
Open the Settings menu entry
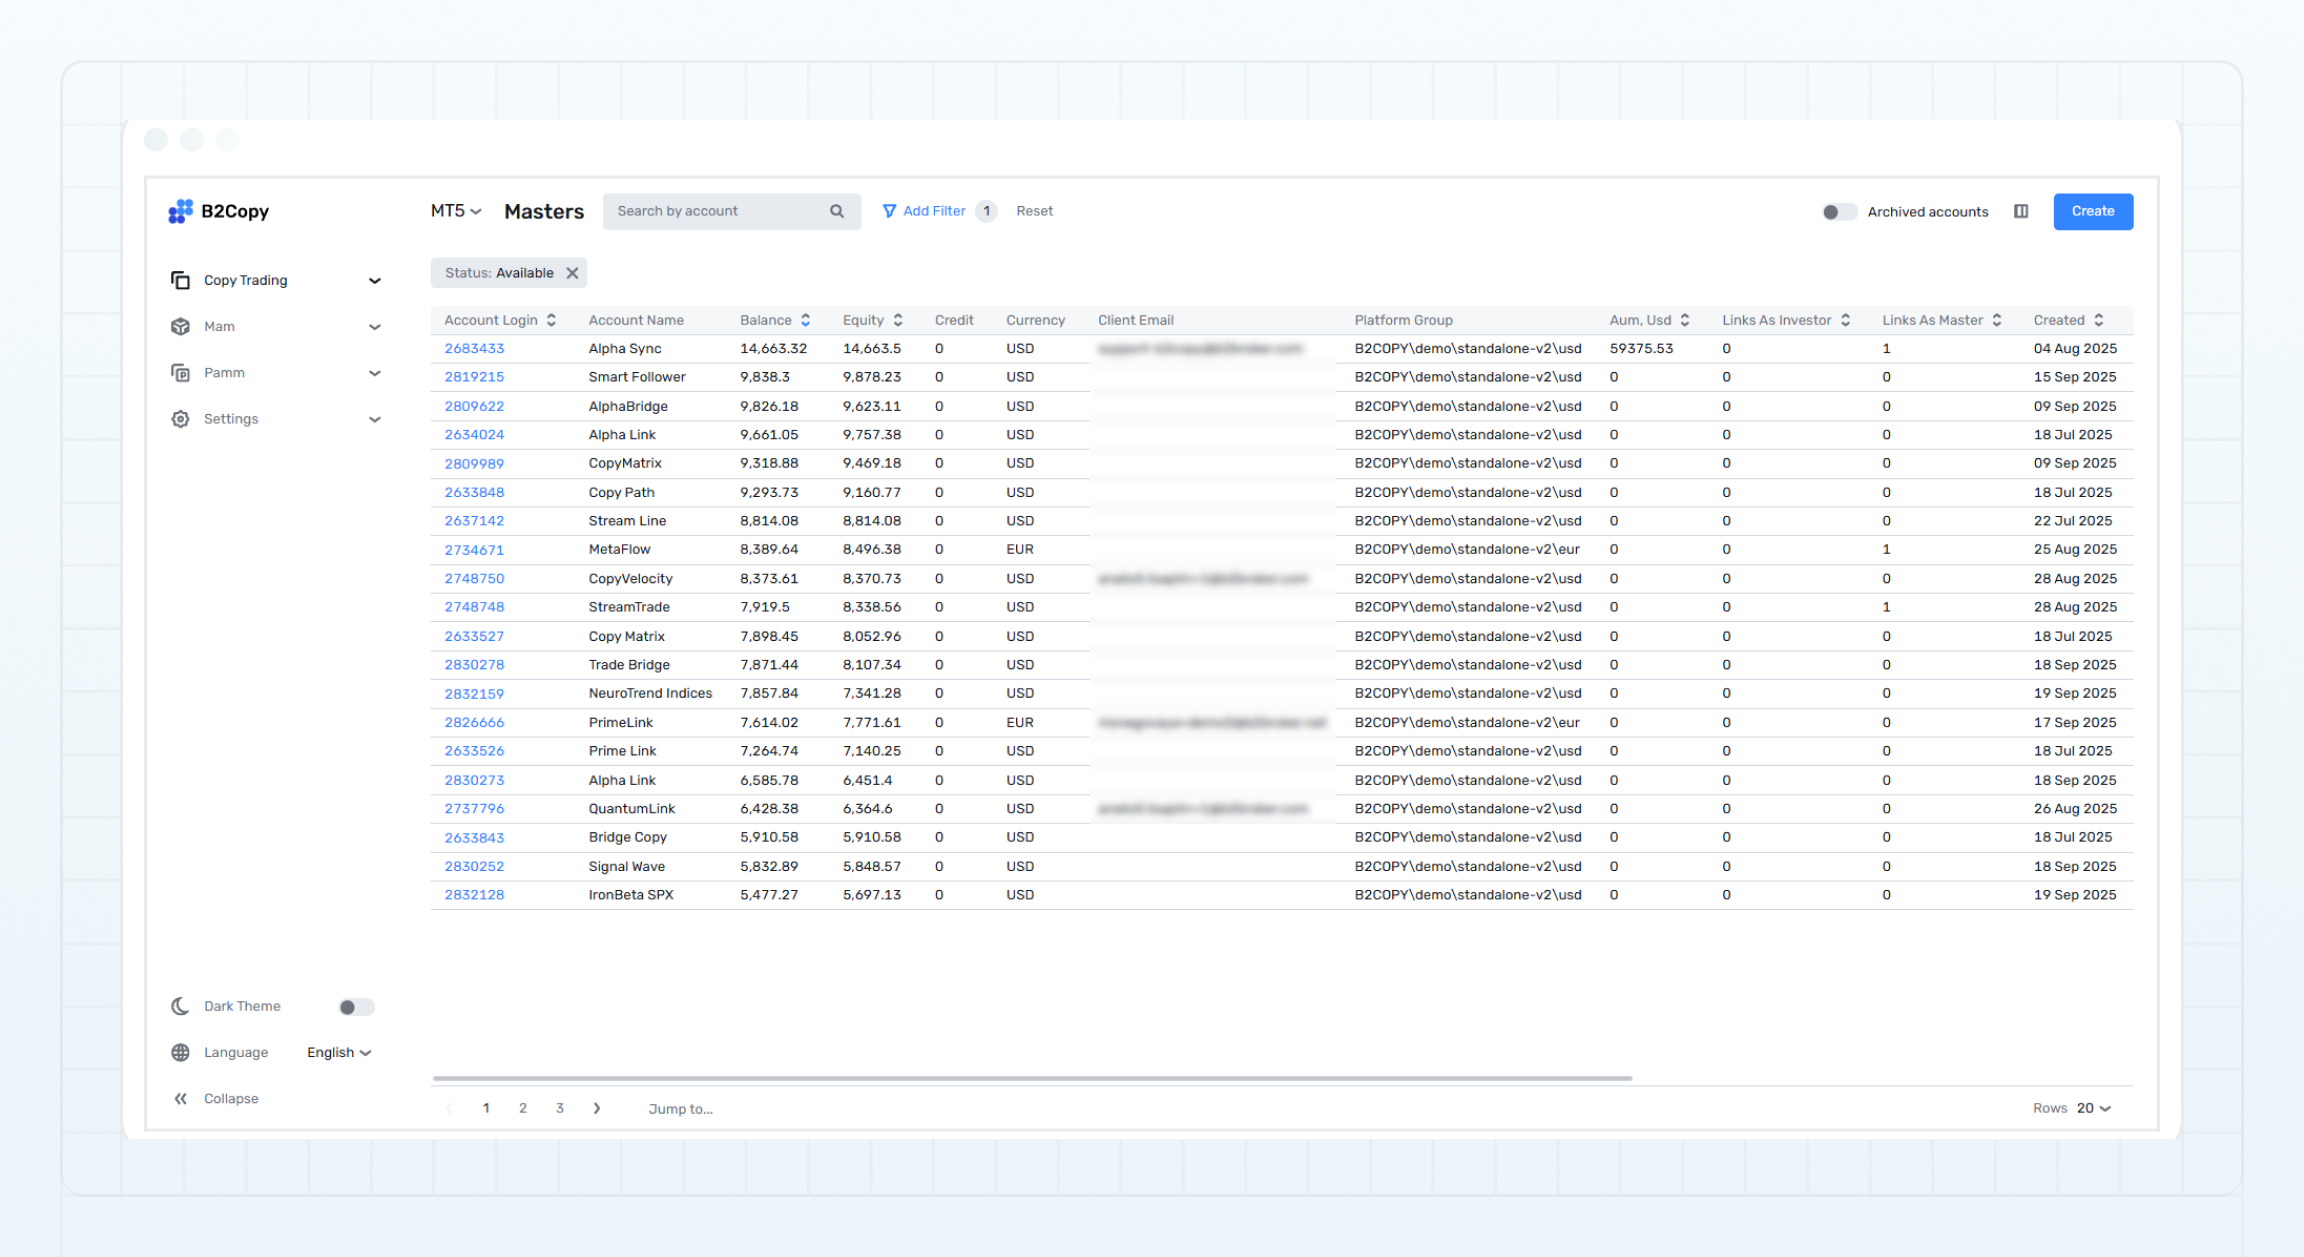pos(231,418)
